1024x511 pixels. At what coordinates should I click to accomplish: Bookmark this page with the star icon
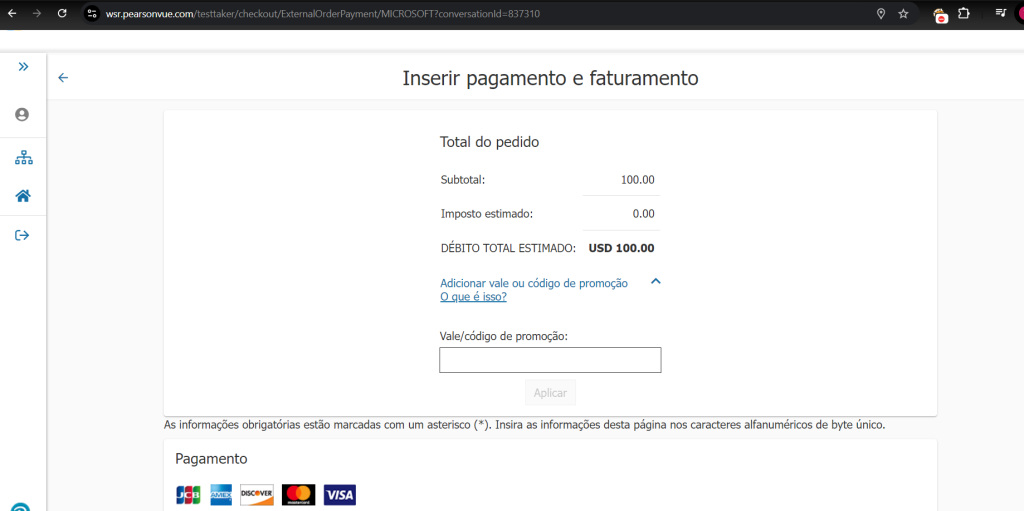click(903, 14)
